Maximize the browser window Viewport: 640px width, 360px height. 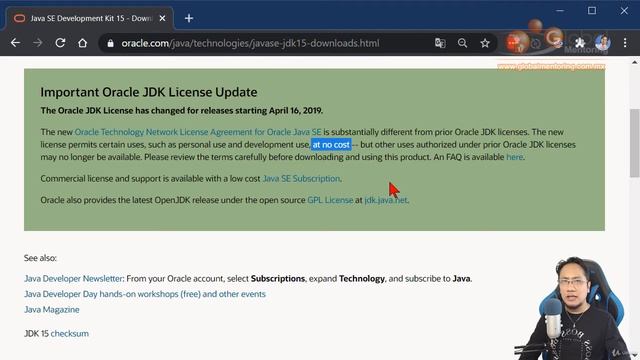point(592,11)
